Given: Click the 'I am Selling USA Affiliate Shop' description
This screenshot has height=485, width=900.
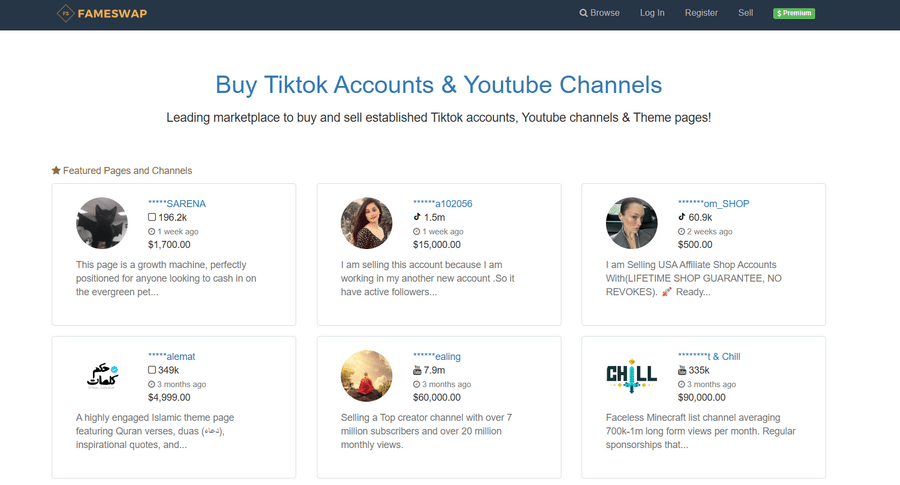Looking at the screenshot, I should [693, 278].
